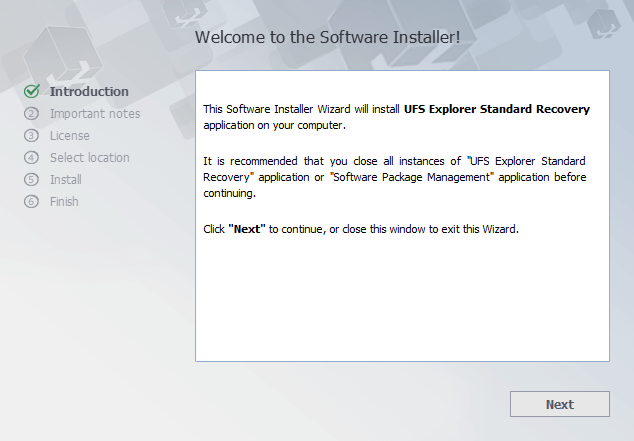Image resolution: width=634 pixels, height=441 pixels.
Task: Select the Introduction step label
Action: pos(89,92)
